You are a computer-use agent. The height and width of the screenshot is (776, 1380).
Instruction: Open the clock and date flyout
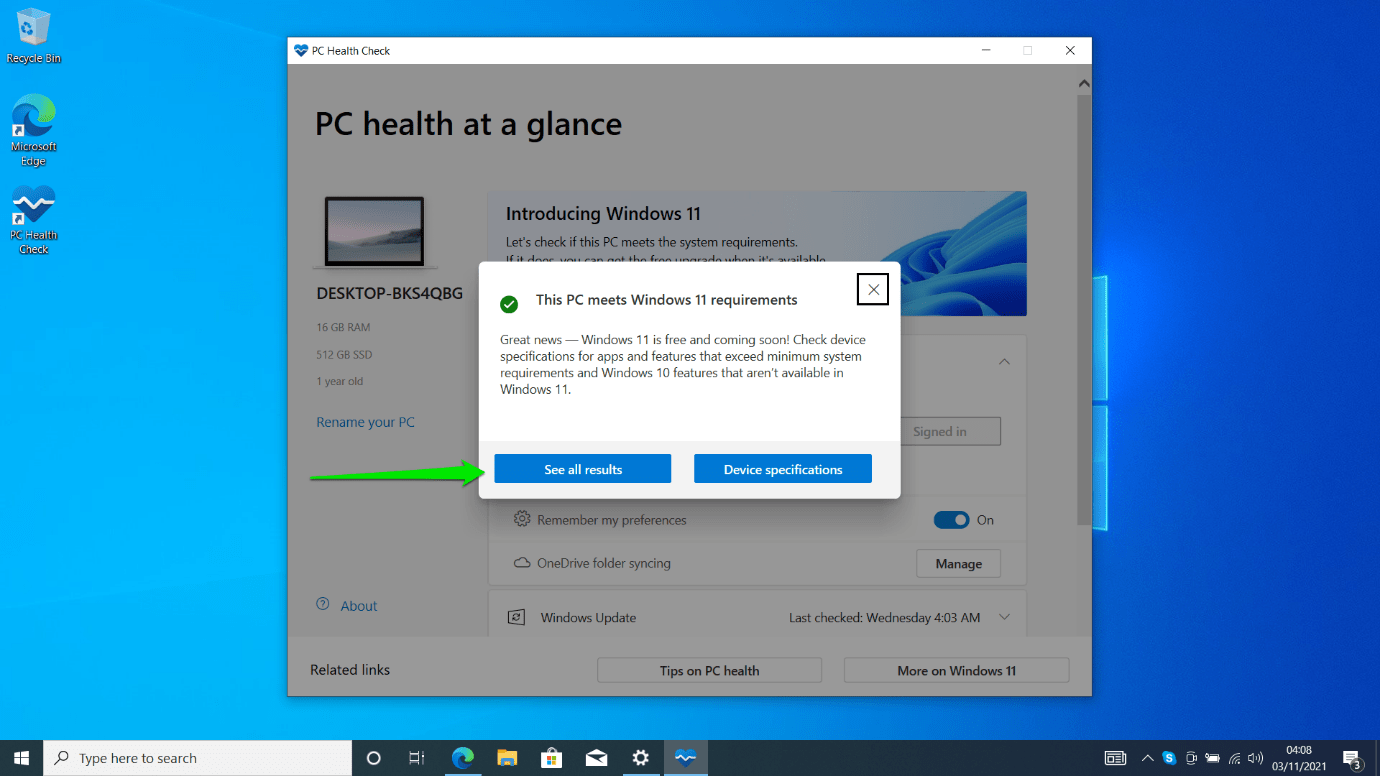tap(1299, 758)
